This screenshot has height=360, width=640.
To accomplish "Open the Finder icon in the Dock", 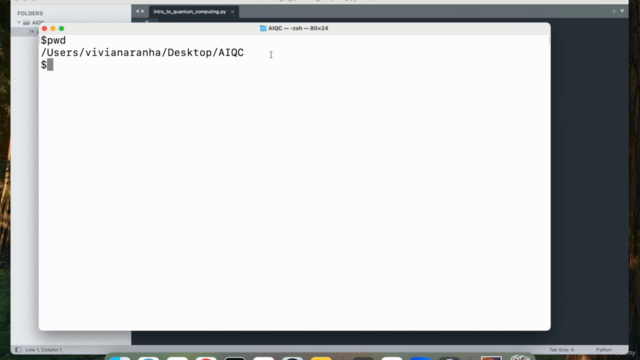I will (x=120, y=358).
